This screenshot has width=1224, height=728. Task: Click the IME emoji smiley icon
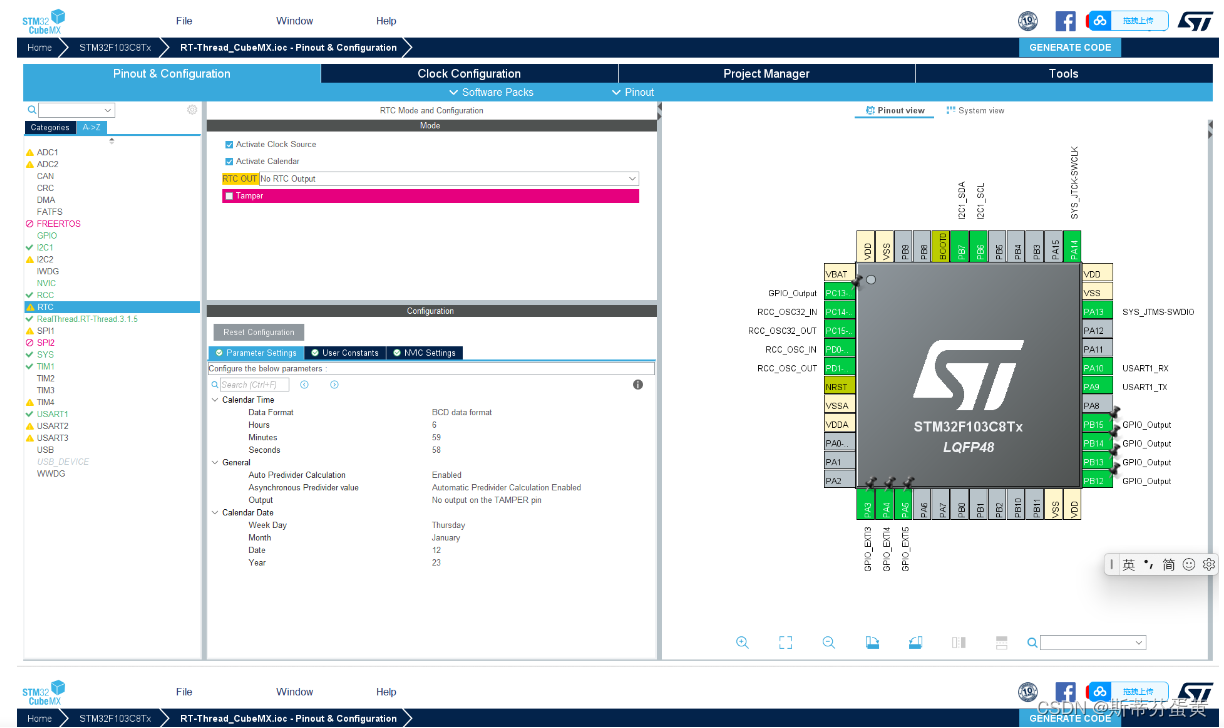pos(1188,564)
